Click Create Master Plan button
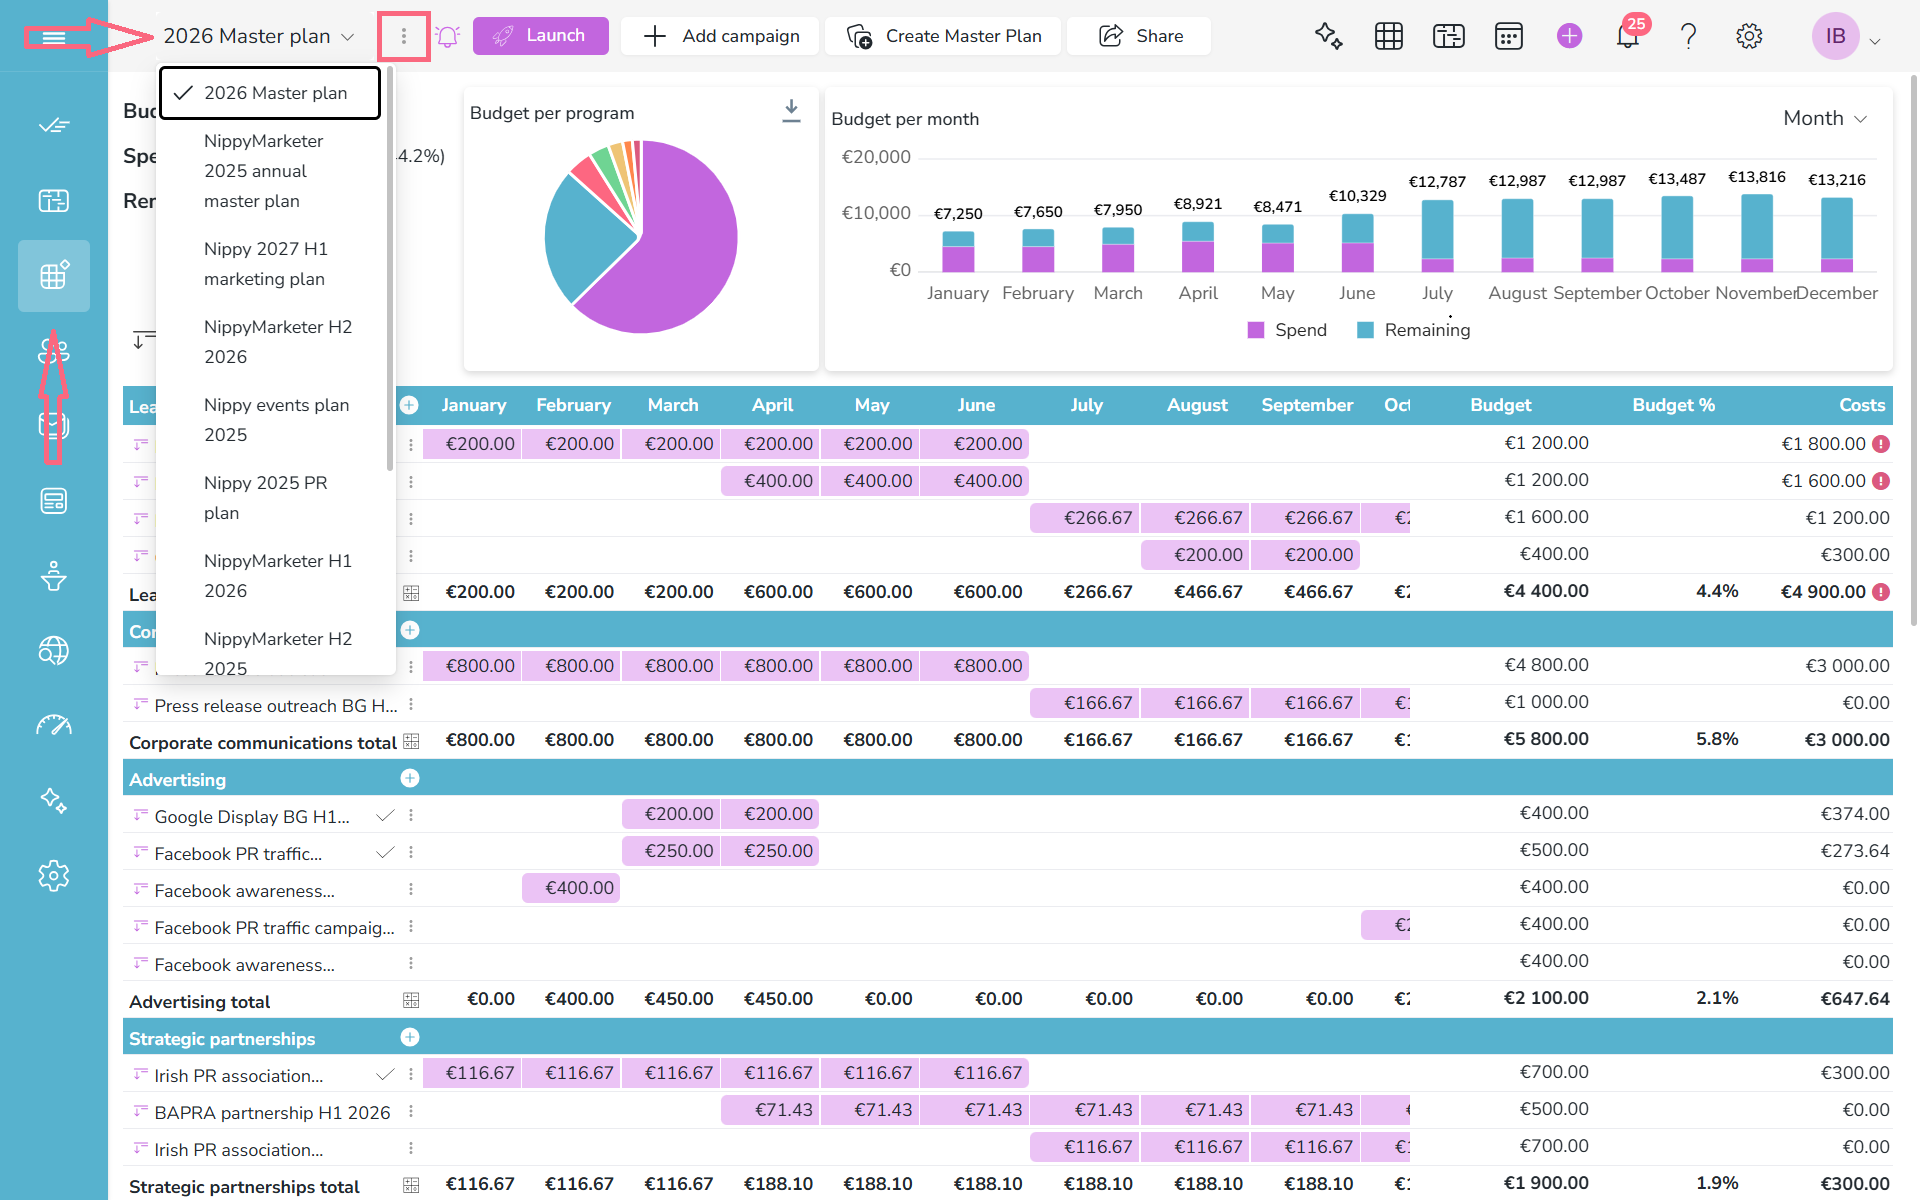Image resolution: width=1920 pixels, height=1200 pixels. pos(943,36)
